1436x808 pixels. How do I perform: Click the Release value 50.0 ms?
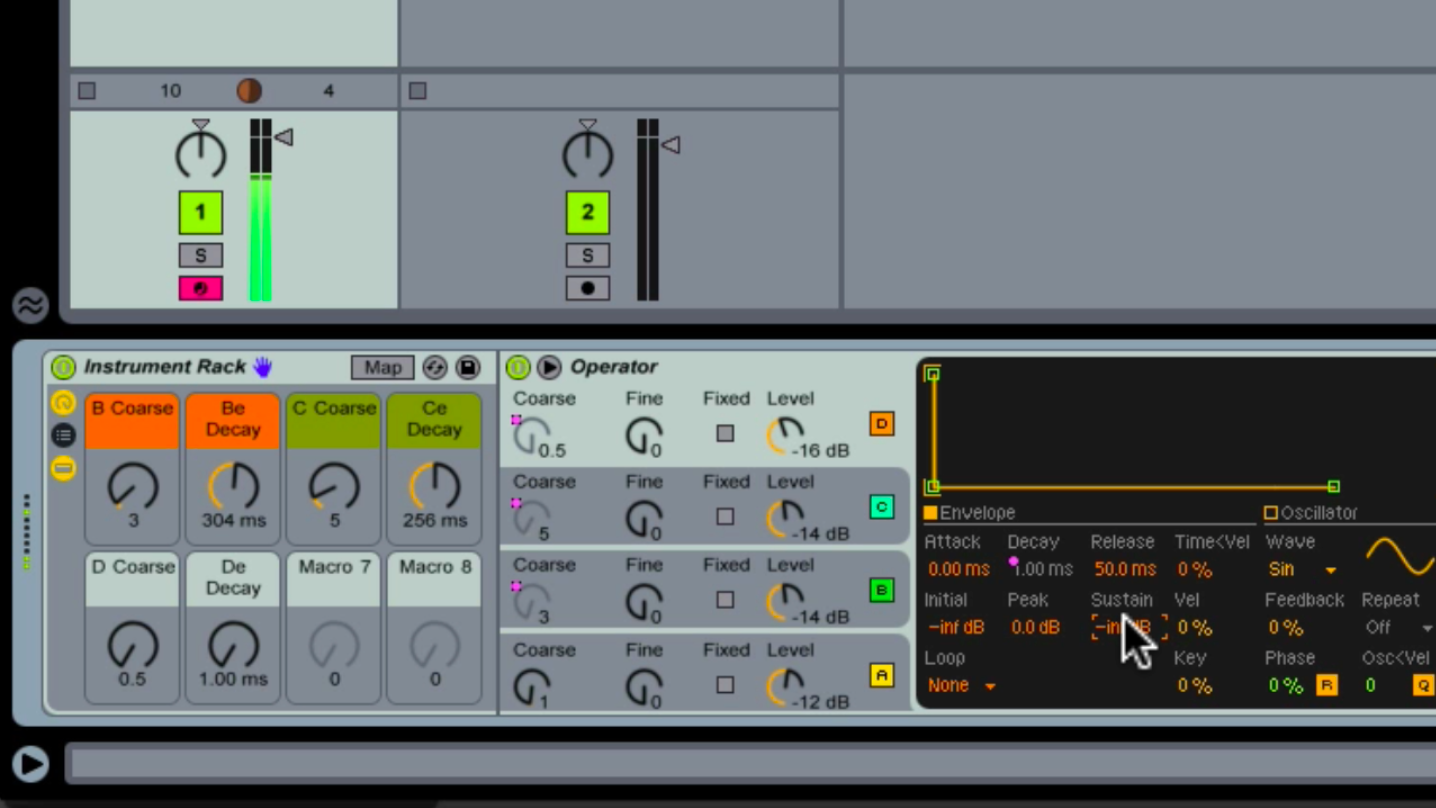(1125, 569)
